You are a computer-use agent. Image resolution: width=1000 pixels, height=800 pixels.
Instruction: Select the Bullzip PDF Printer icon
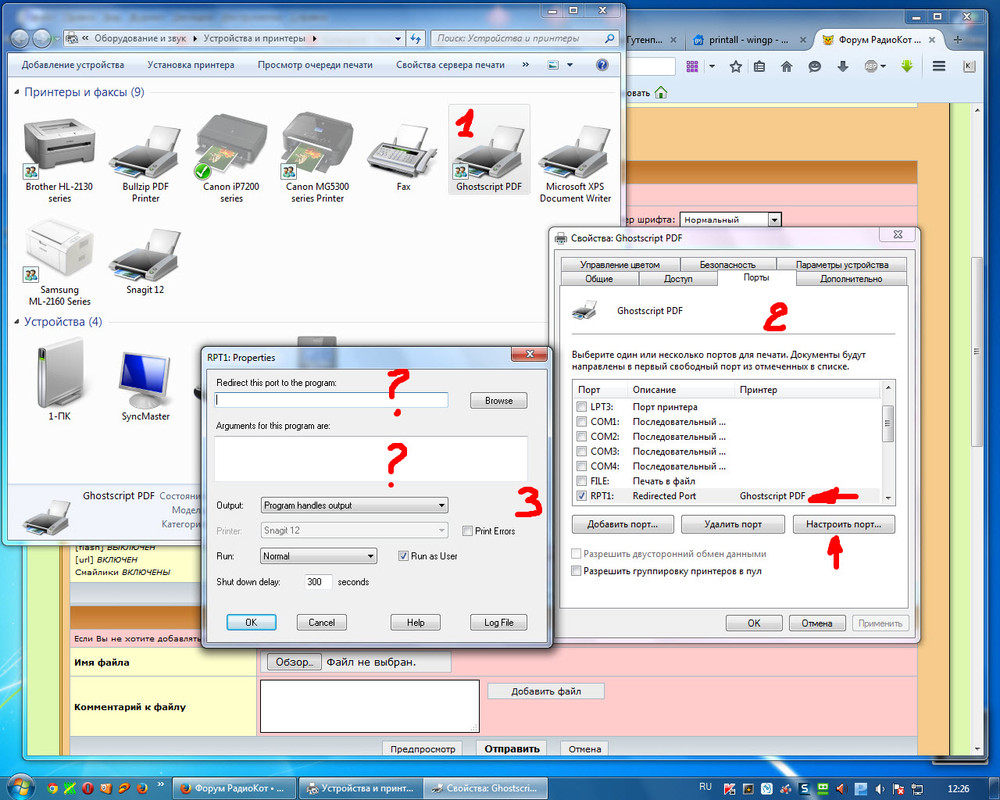coord(145,152)
